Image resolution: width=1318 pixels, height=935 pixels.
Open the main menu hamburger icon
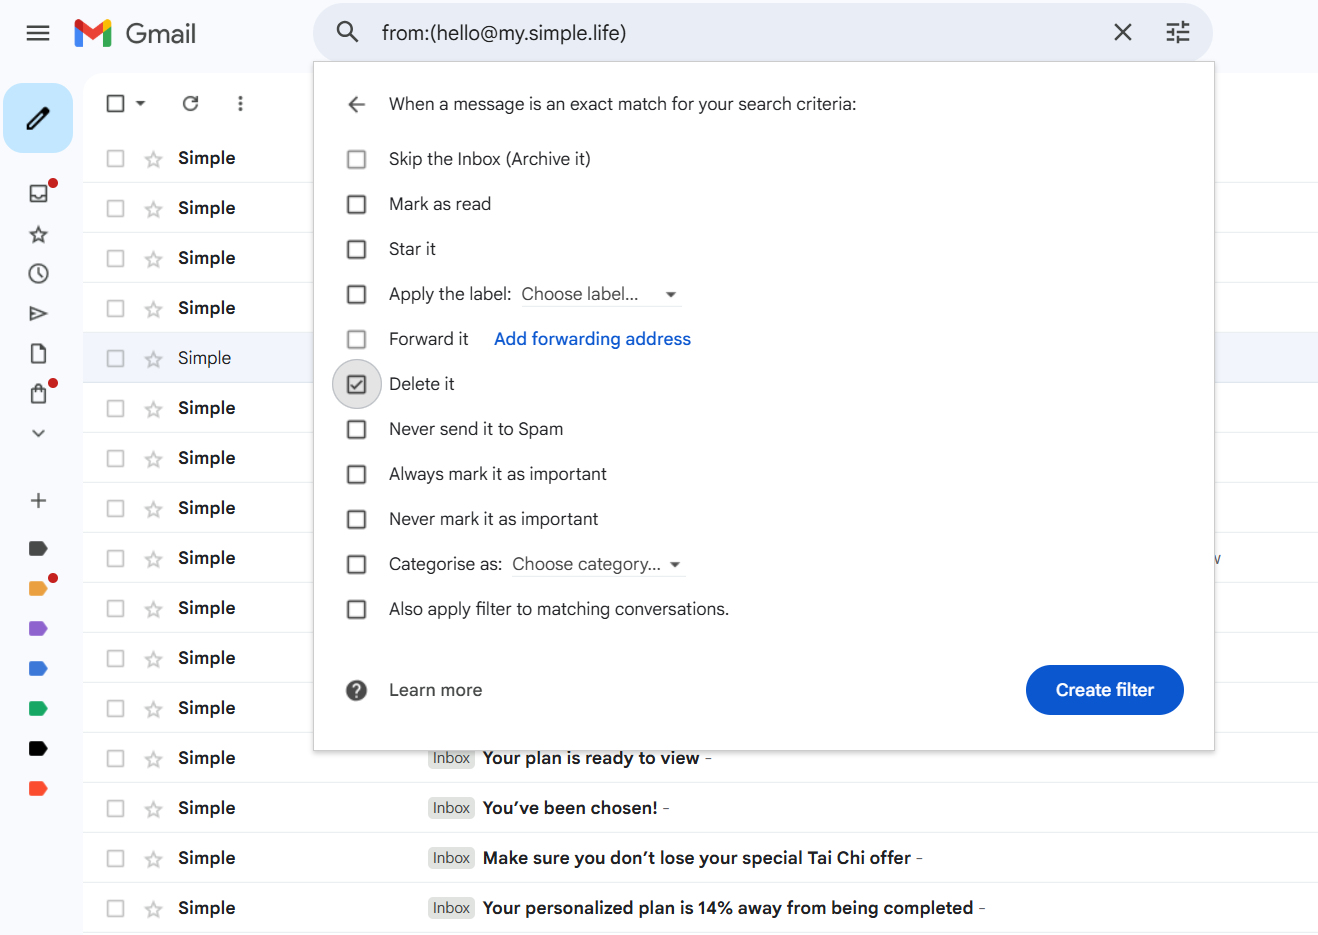tap(38, 33)
